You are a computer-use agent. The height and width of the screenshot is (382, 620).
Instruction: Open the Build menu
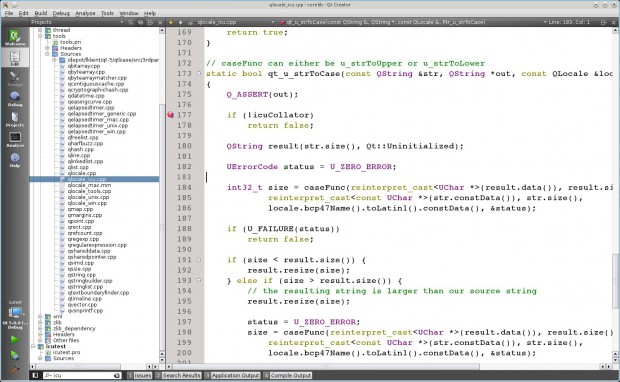41,13
